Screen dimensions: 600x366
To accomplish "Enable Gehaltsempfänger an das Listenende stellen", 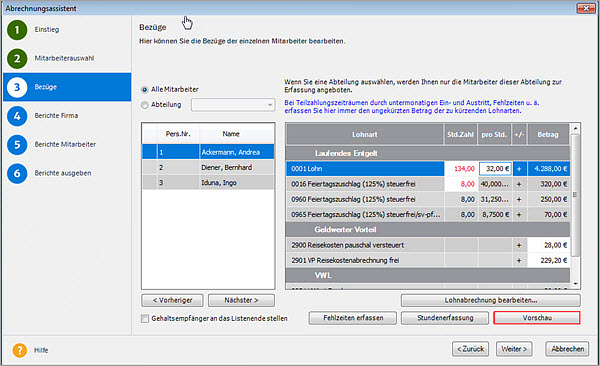I will click(x=145, y=319).
